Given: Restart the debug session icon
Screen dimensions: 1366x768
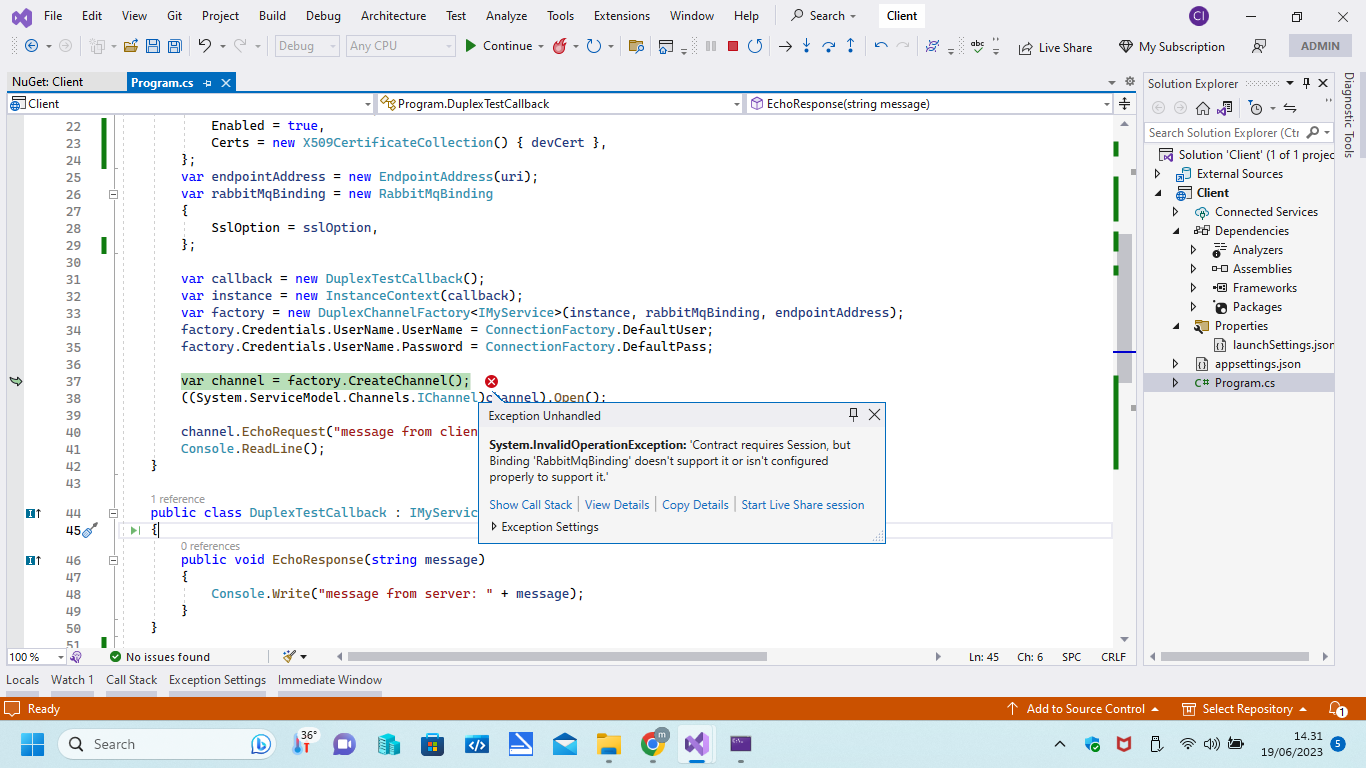Looking at the screenshot, I should click(x=756, y=46).
